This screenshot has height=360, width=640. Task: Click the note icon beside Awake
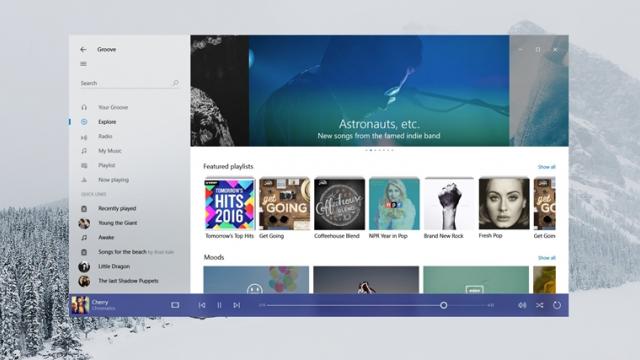[84, 237]
